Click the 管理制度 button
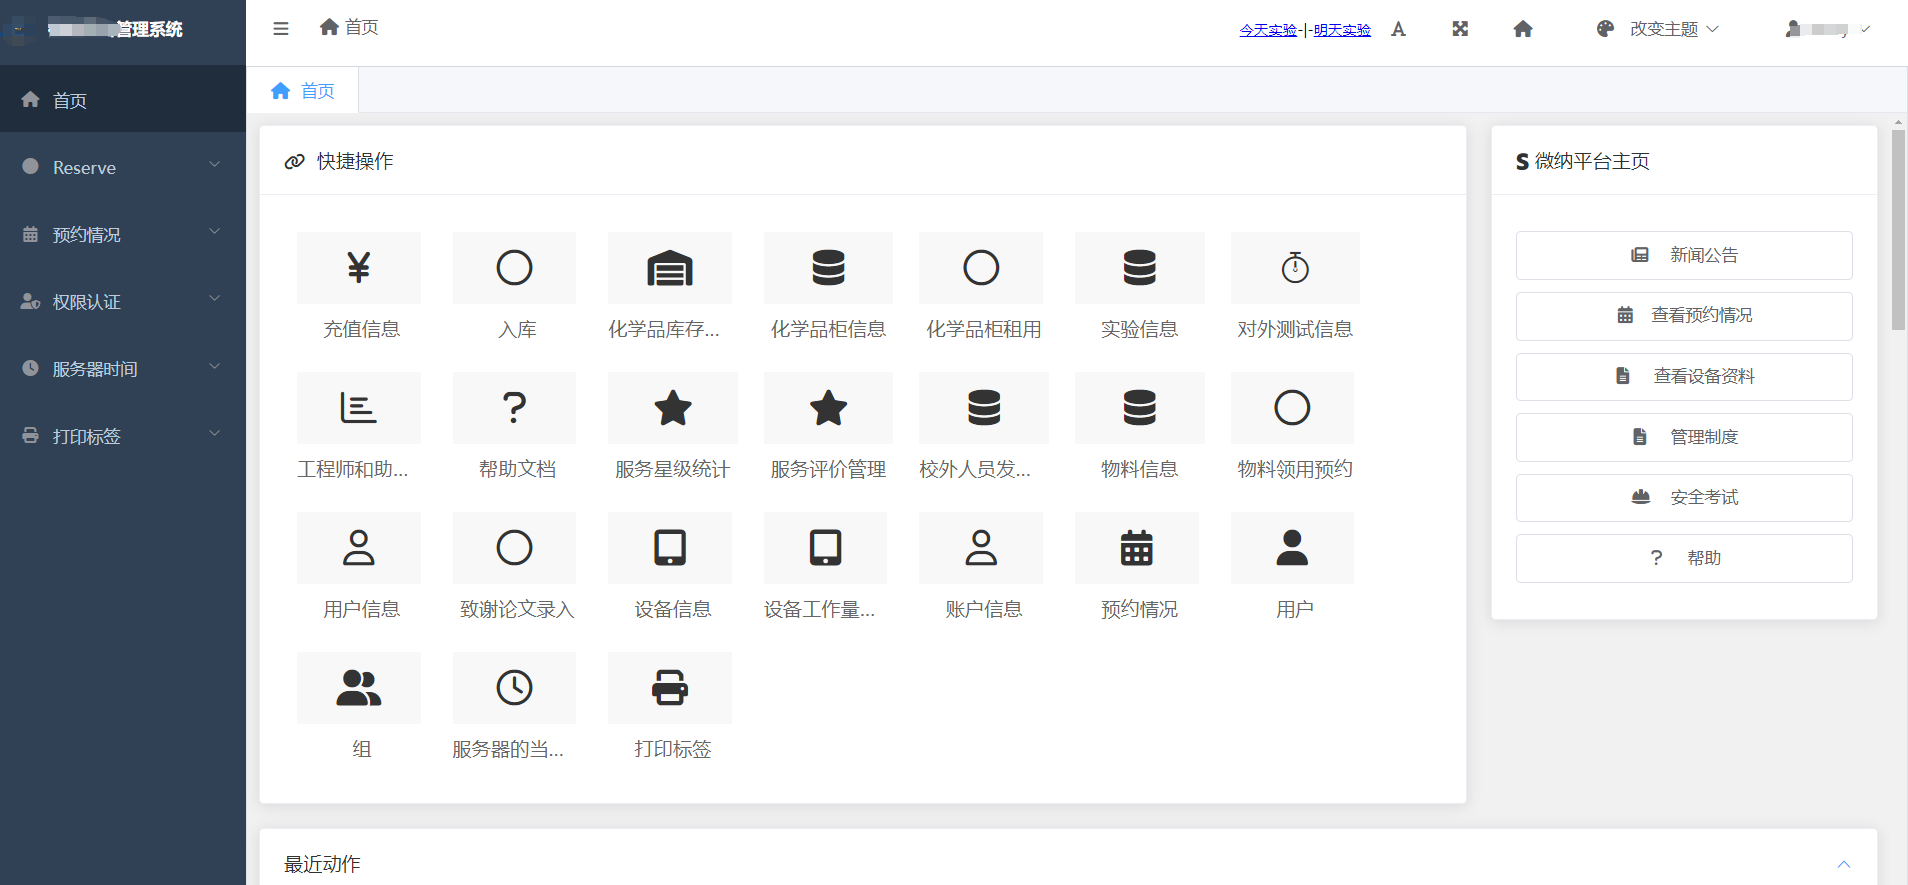The width and height of the screenshot is (1908, 885). click(x=1684, y=437)
